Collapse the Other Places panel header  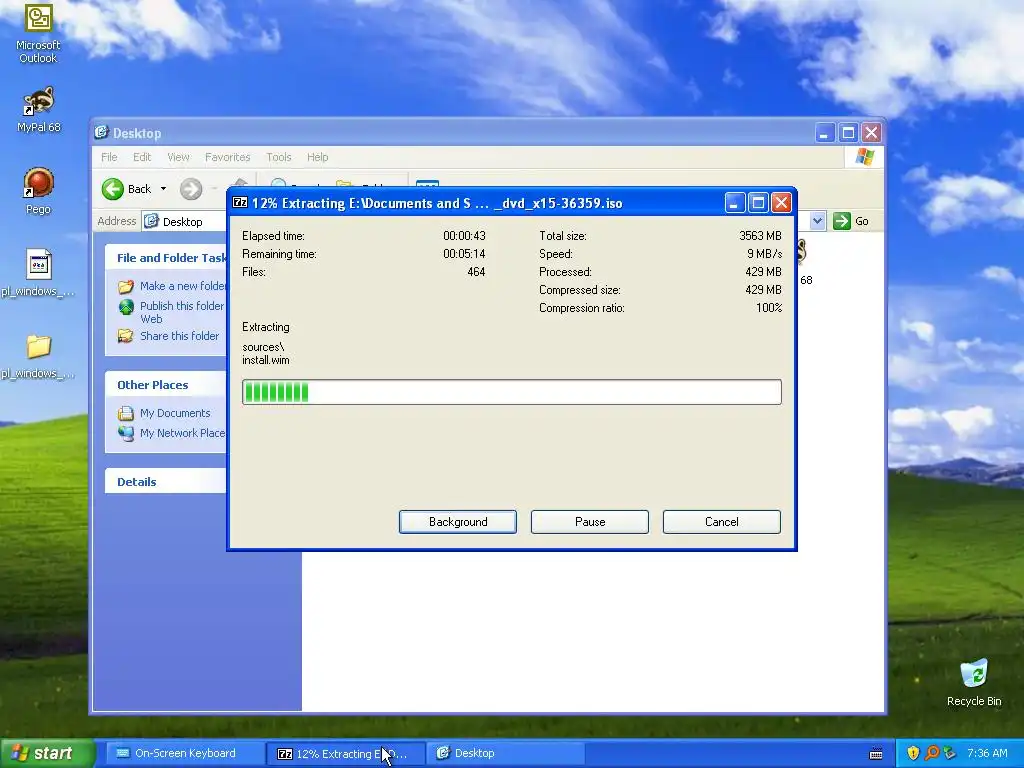point(166,385)
